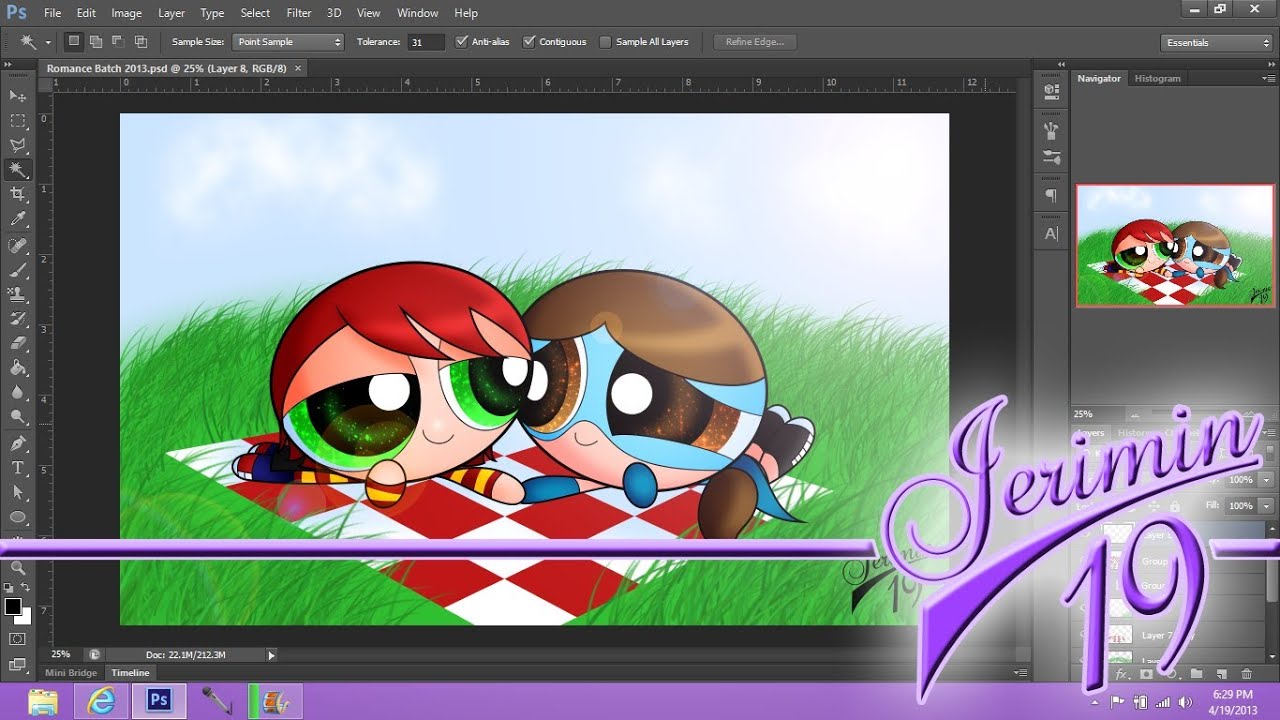The width and height of the screenshot is (1280, 720).
Task: Select the Ellipse shape tool
Action: [x=18, y=517]
